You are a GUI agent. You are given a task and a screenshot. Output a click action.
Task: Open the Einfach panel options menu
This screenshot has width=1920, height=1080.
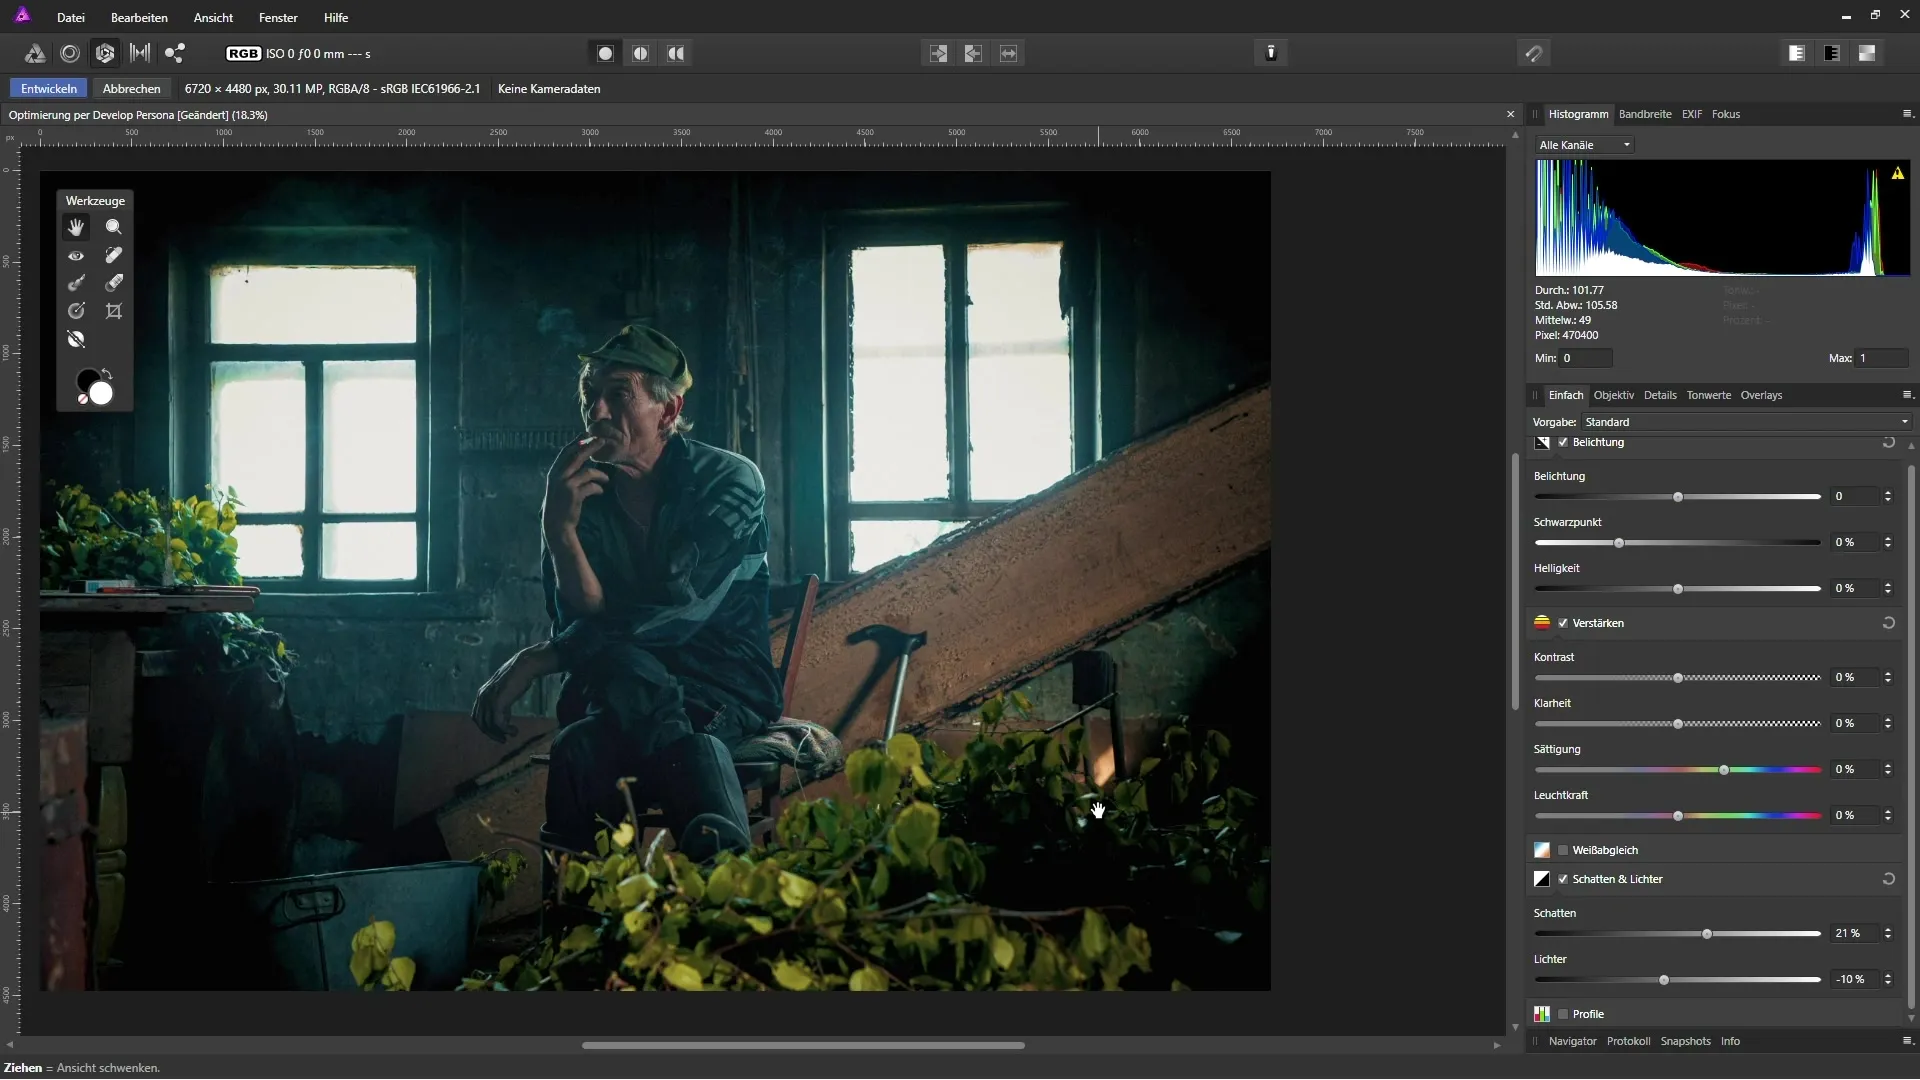coord(1907,395)
